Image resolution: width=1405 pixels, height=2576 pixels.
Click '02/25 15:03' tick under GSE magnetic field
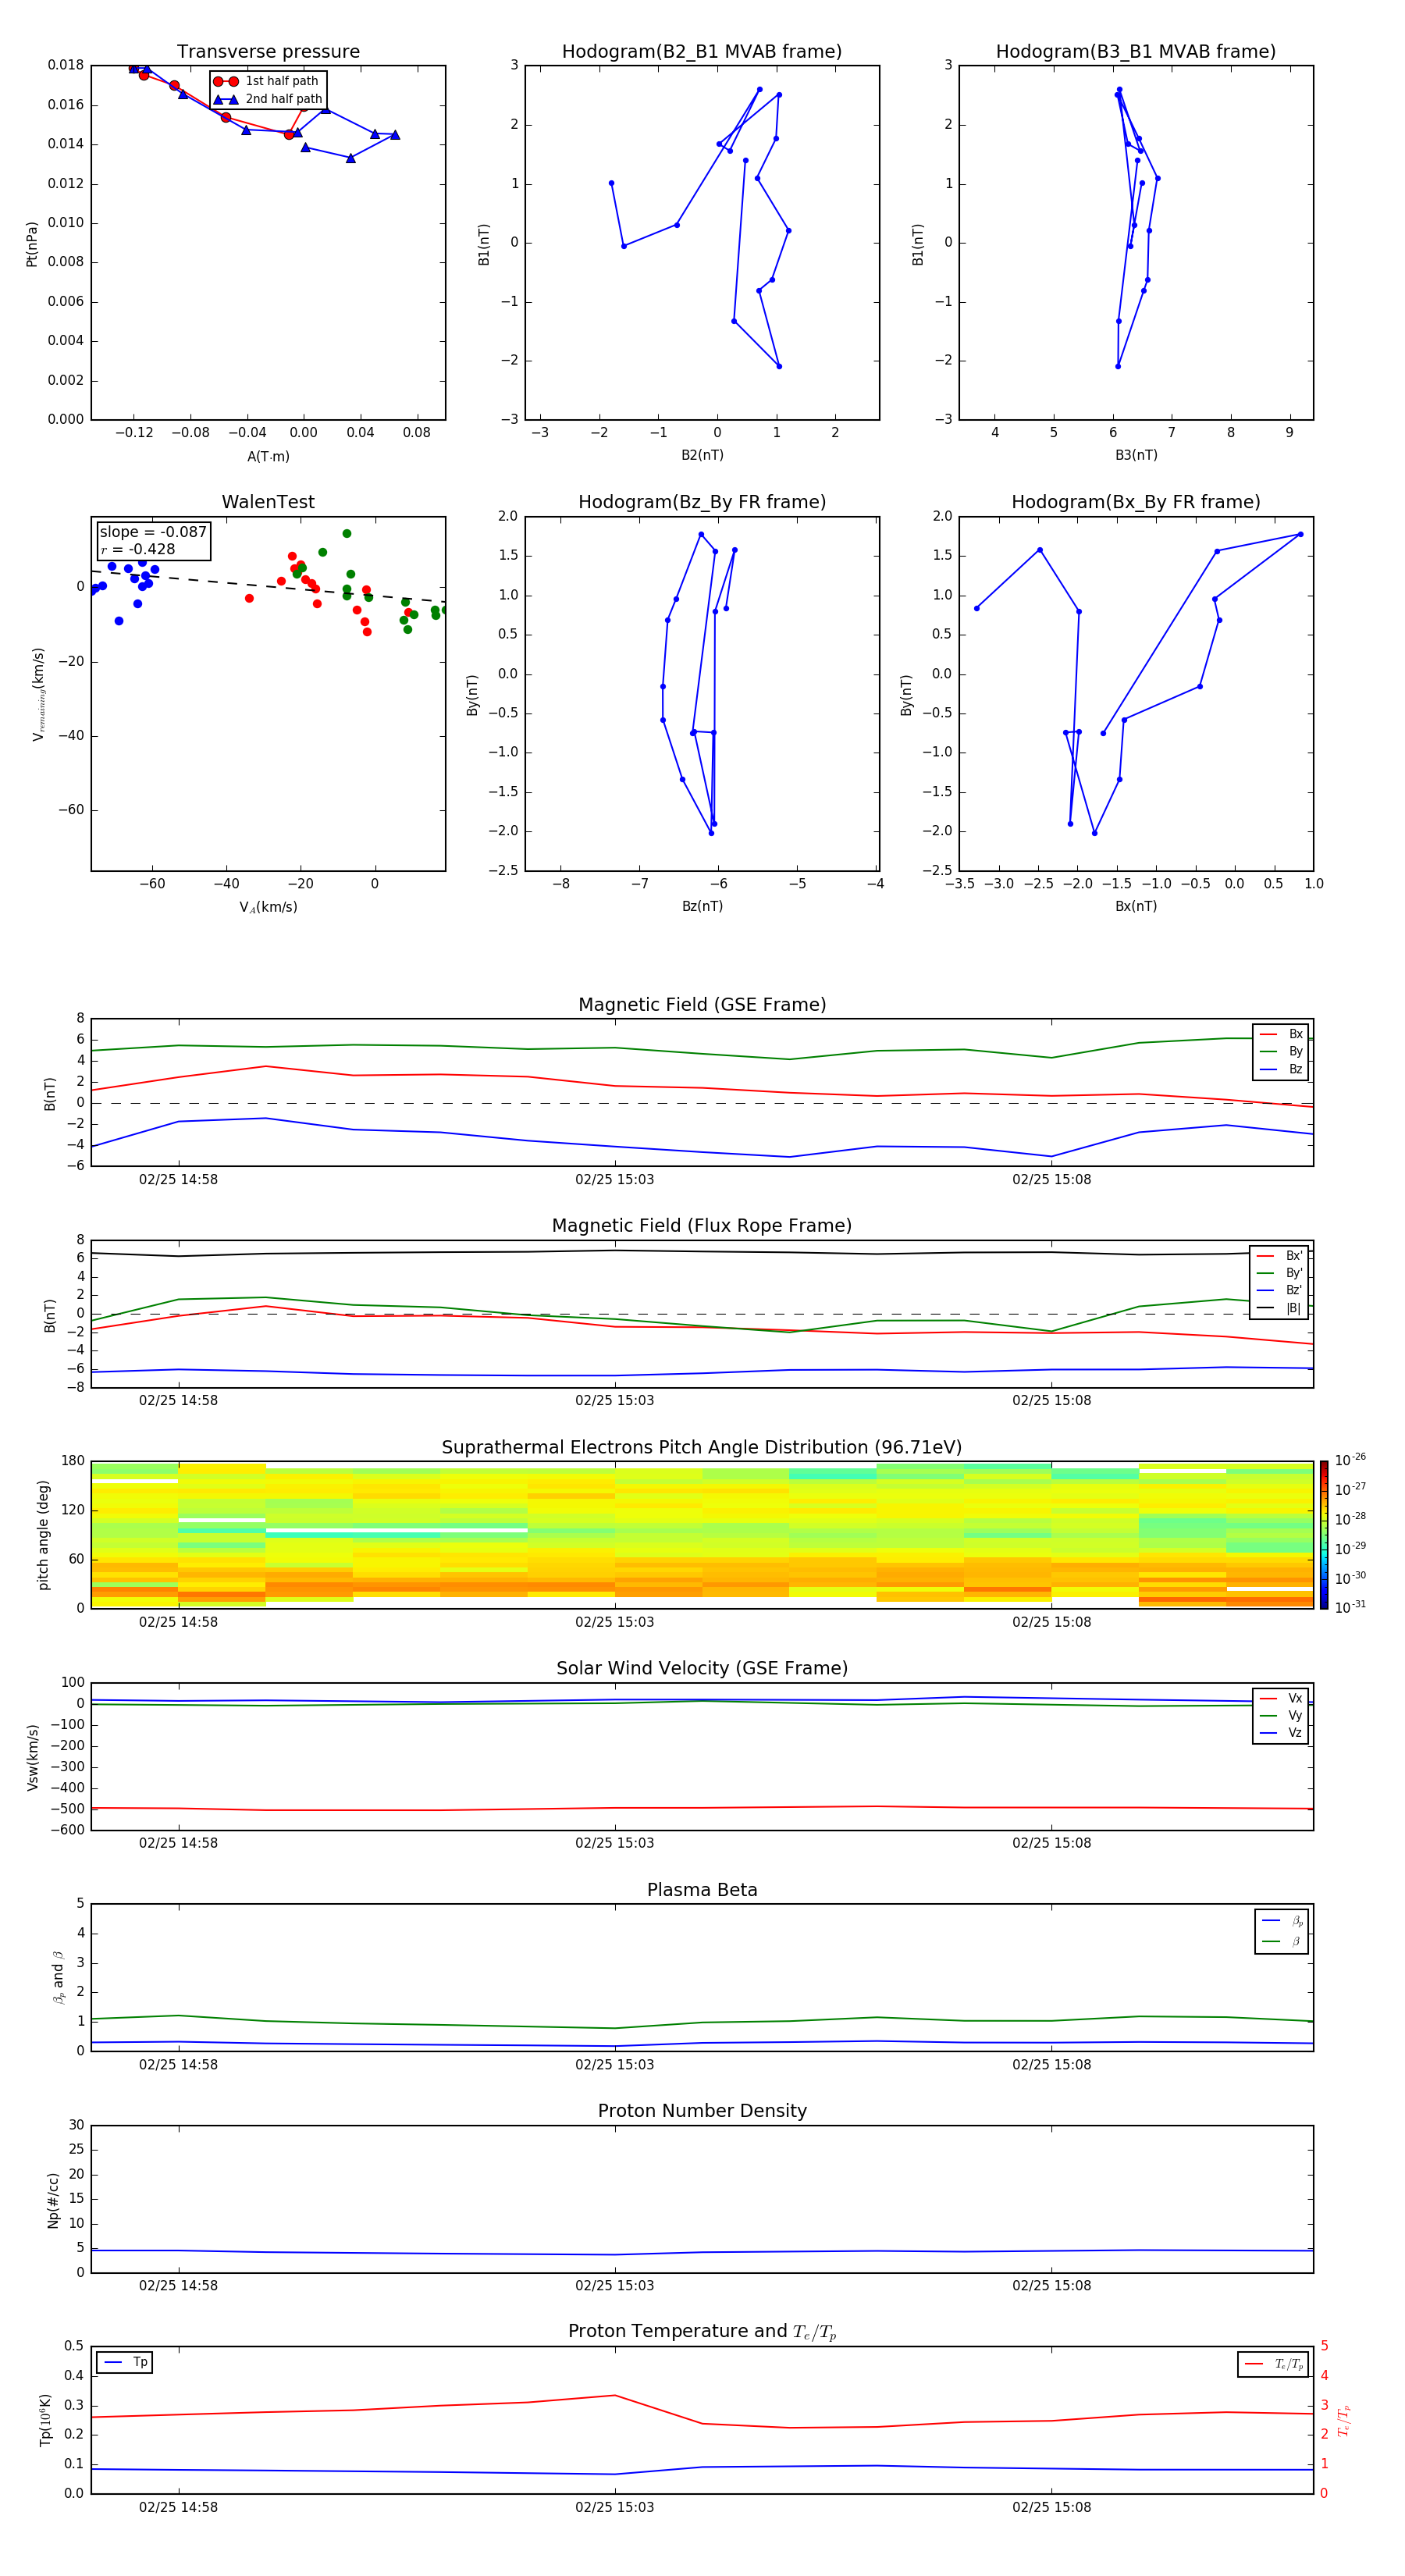click(614, 1180)
